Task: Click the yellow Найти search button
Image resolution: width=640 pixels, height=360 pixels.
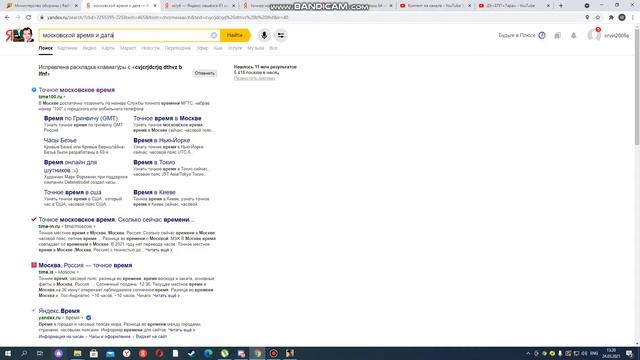Action: coord(235,36)
